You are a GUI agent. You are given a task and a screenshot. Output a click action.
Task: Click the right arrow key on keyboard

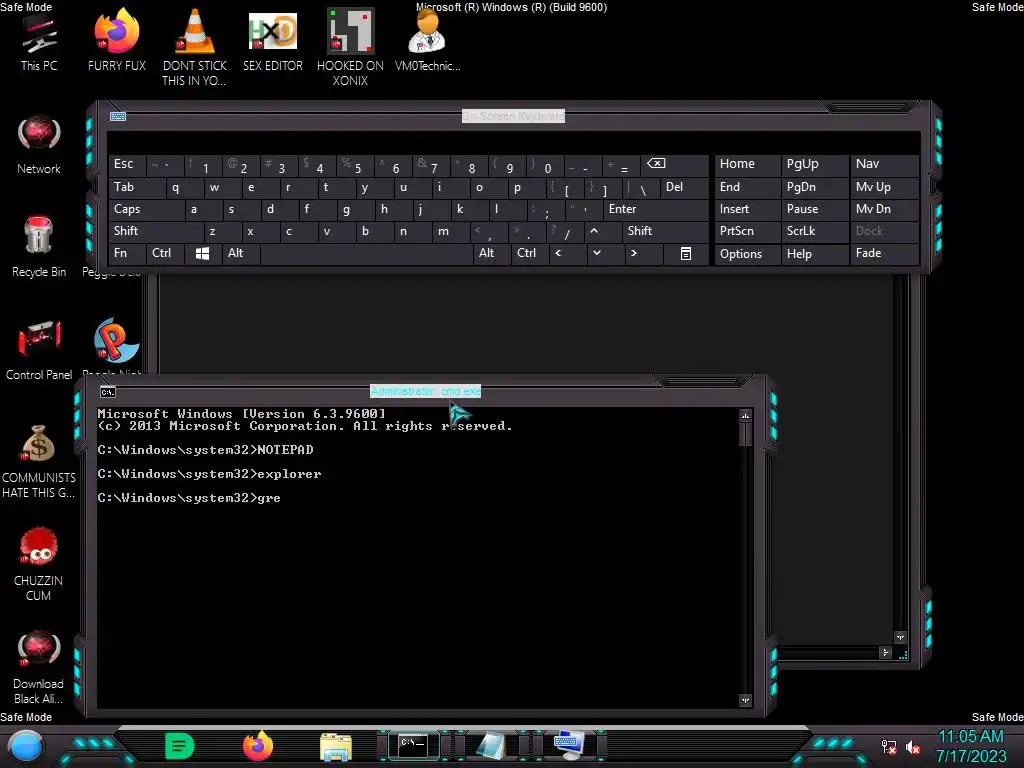[x=643, y=253]
